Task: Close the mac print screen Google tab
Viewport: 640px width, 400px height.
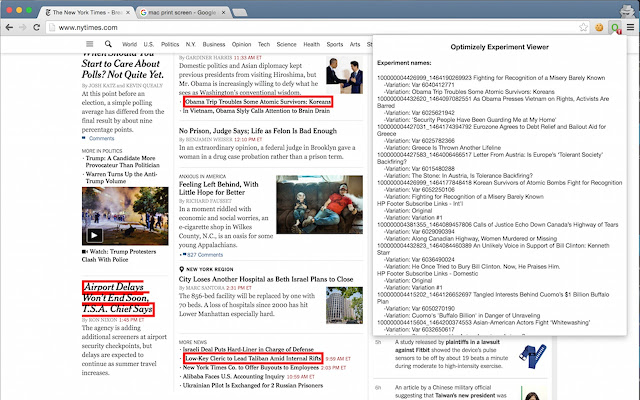Action: point(223,13)
